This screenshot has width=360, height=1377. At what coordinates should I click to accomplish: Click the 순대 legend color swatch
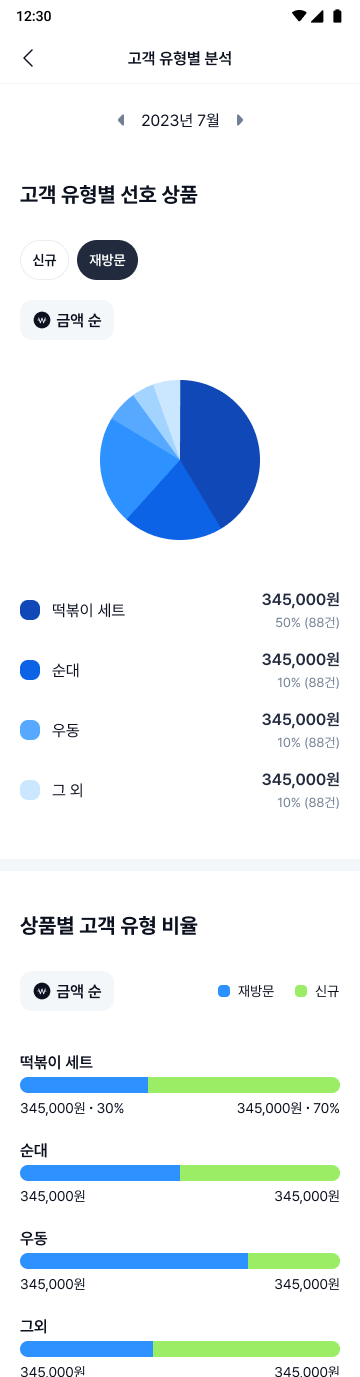point(30,670)
